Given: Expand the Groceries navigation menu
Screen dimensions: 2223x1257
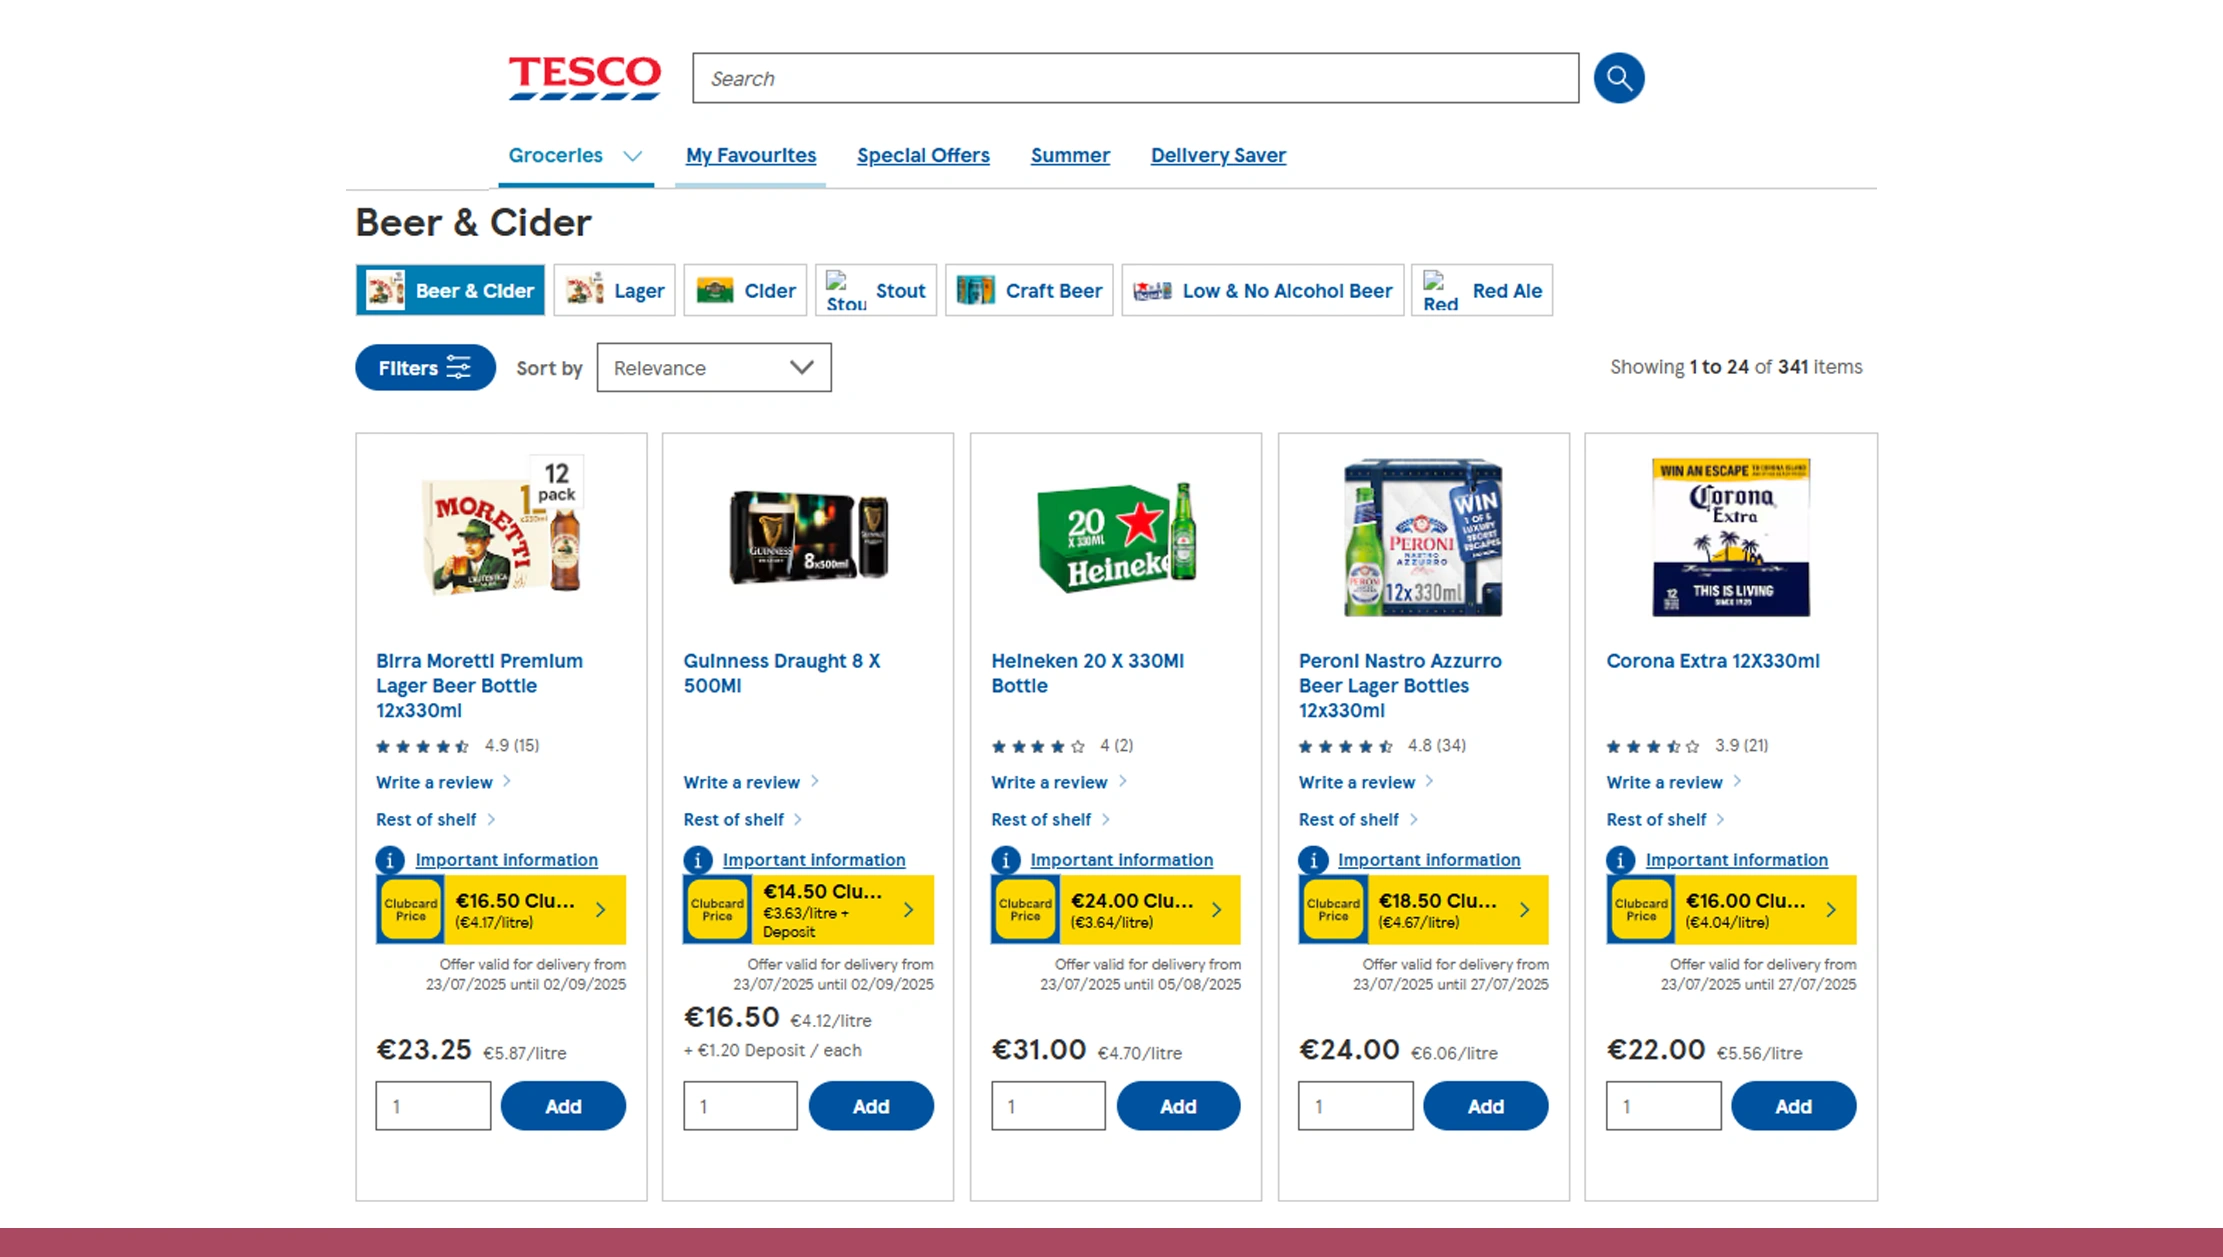Looking at the screenshot, I should pos(574,155).
